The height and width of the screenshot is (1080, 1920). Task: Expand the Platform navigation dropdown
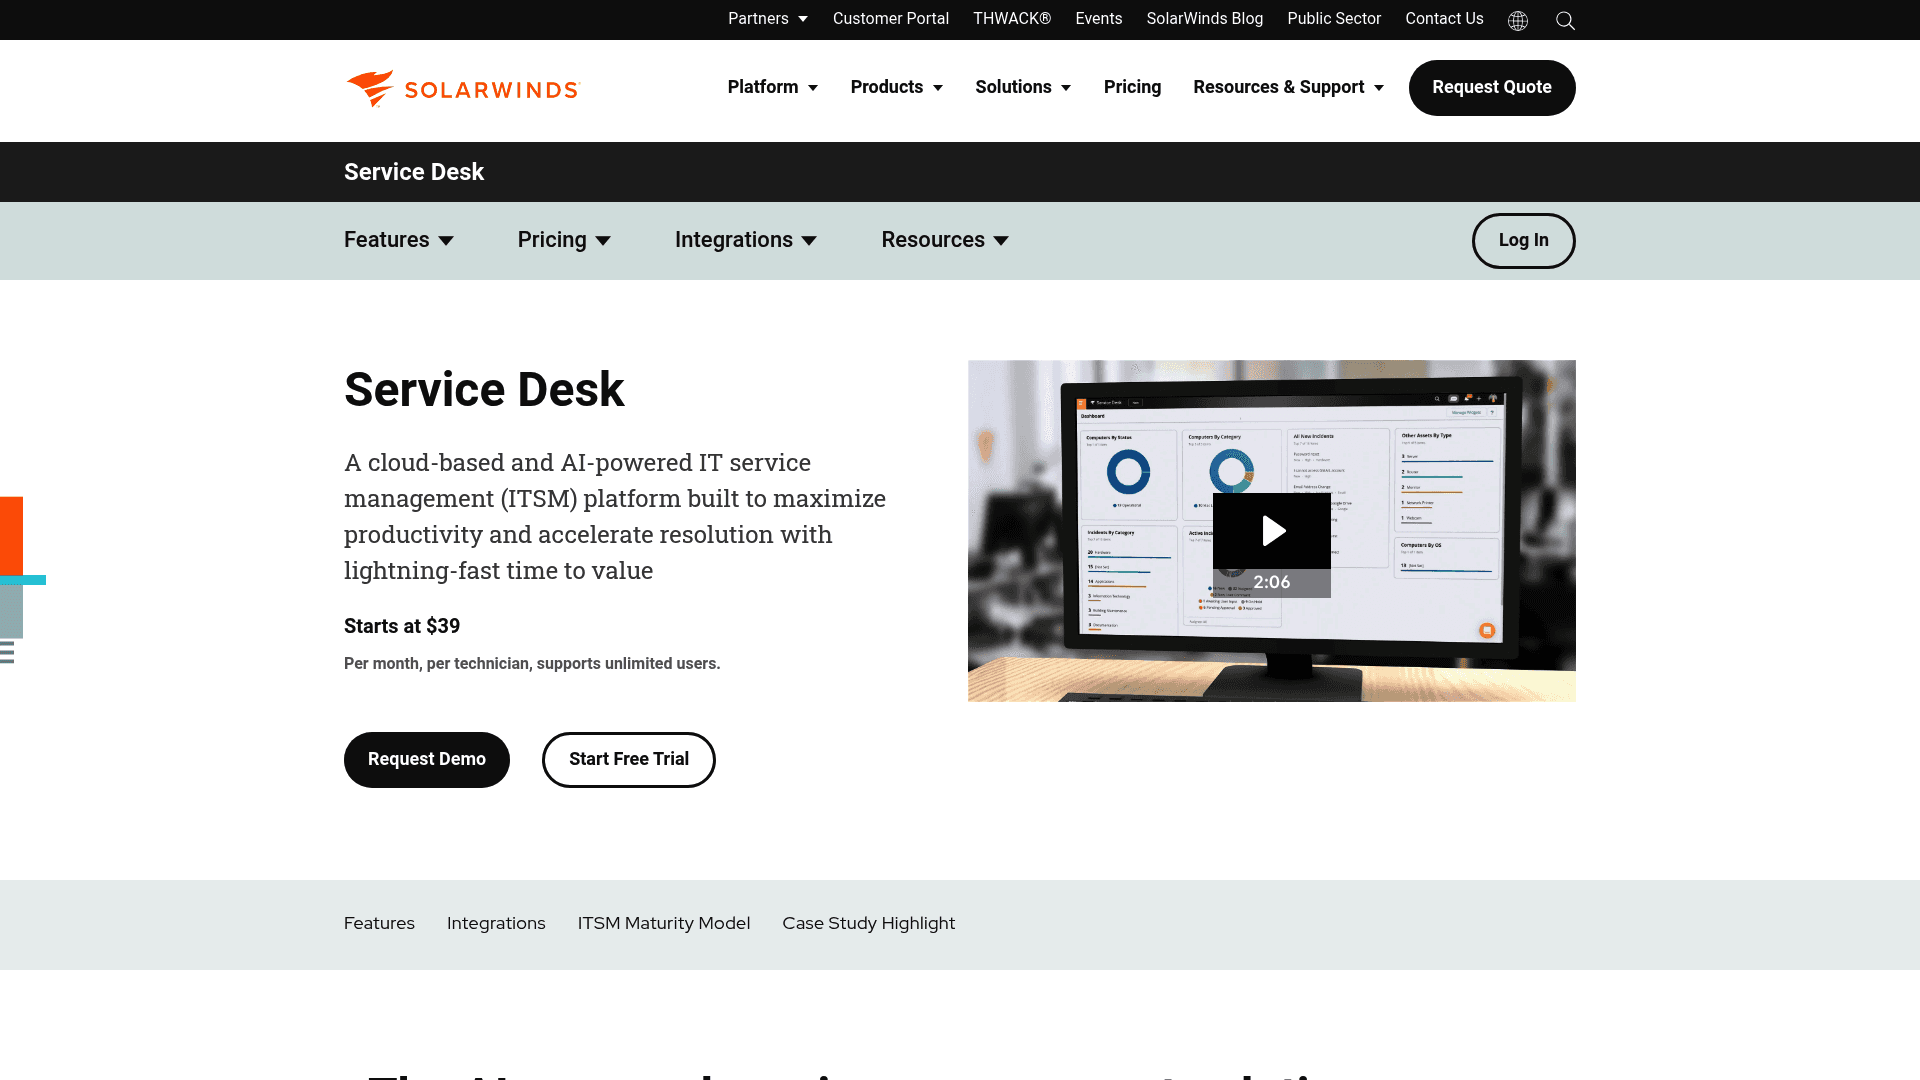772,87
